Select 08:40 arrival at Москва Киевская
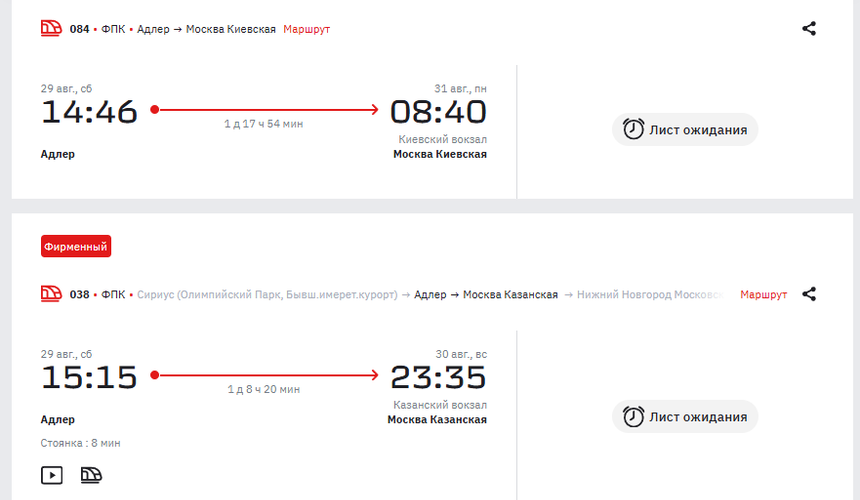Viewport: 860px width, 500px height. point(438,112)
